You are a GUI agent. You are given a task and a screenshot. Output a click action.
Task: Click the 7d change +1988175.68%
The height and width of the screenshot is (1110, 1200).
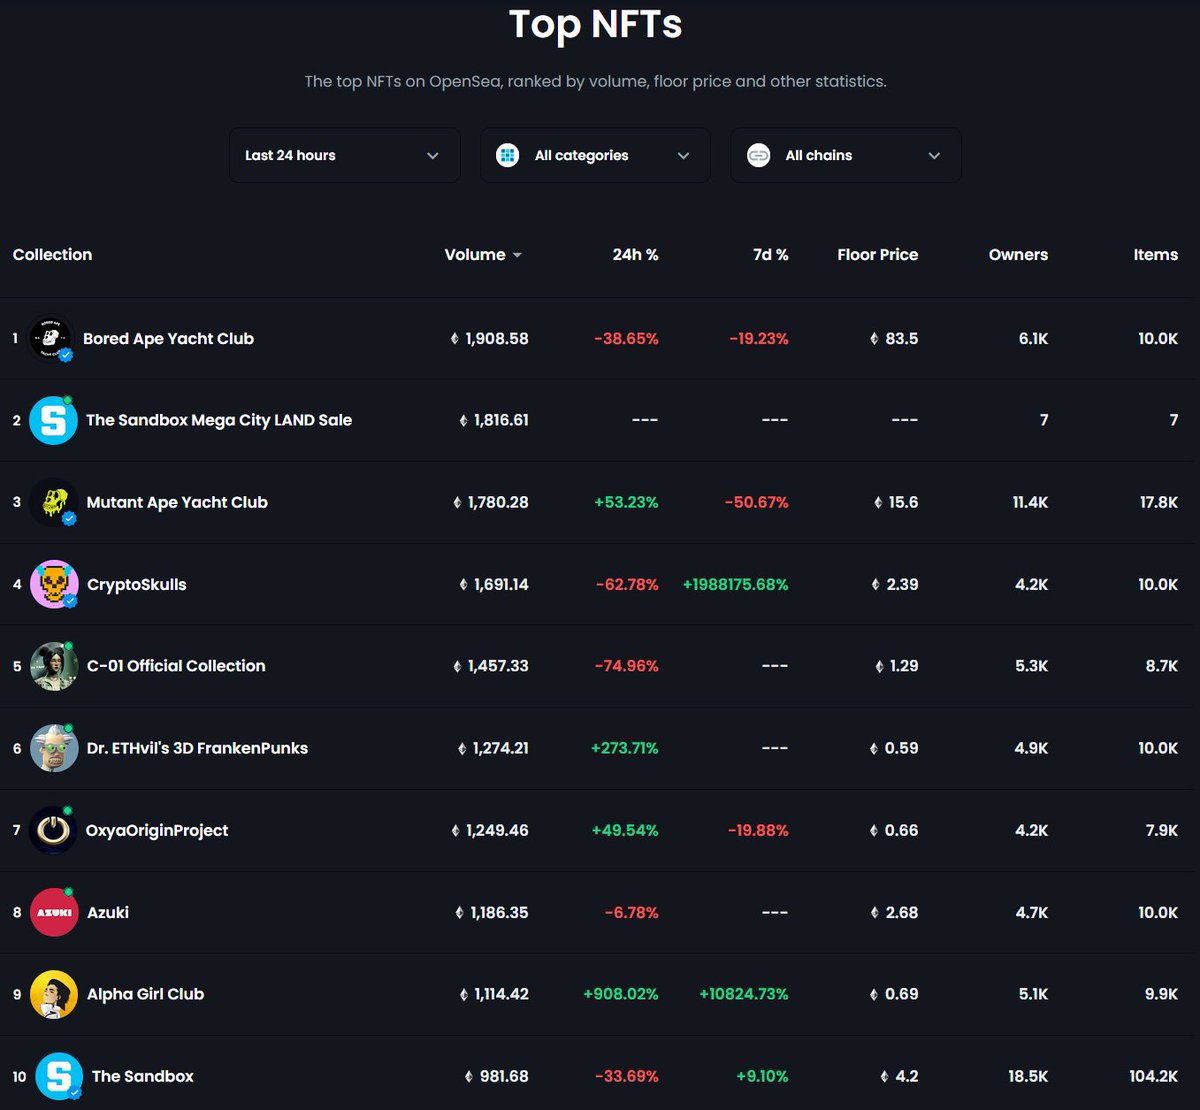736,585
